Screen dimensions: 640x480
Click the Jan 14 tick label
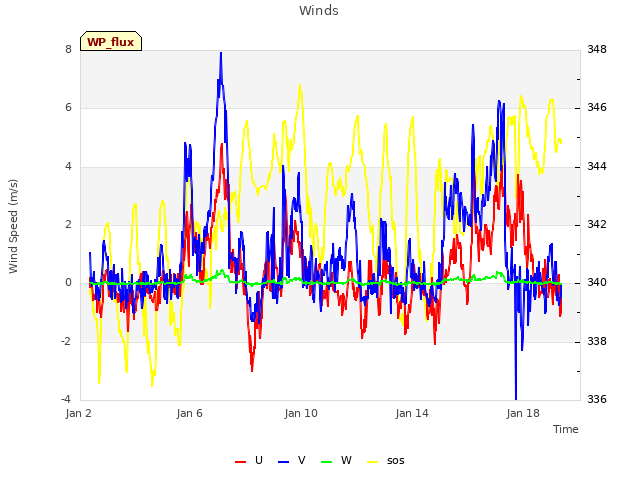click(412, 413)
